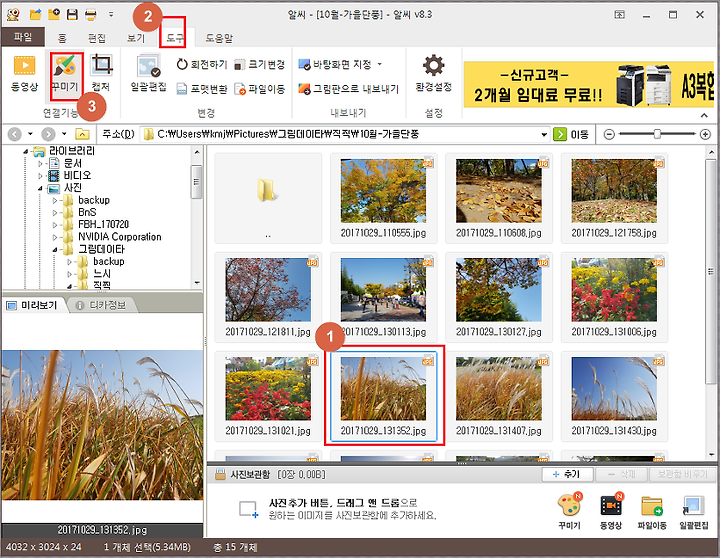Select the 그림데이타 folder in tree
Screen dimensions: 720x558
(101, 249)
